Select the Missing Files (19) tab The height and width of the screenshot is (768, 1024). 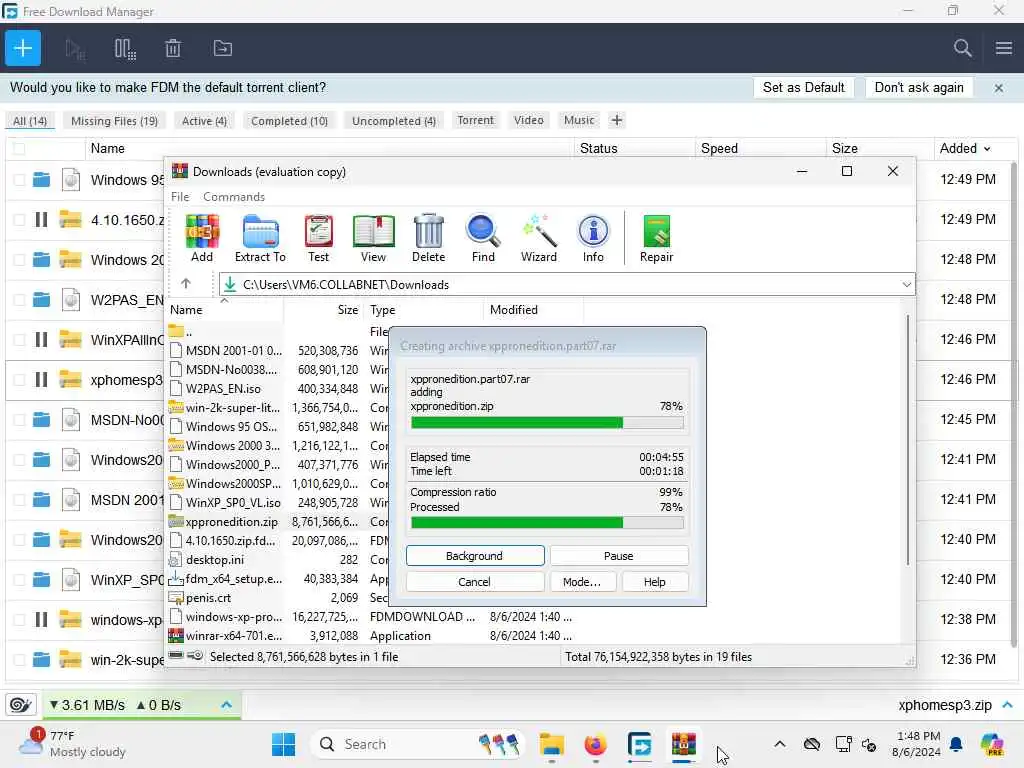click(x=114, y=121)
